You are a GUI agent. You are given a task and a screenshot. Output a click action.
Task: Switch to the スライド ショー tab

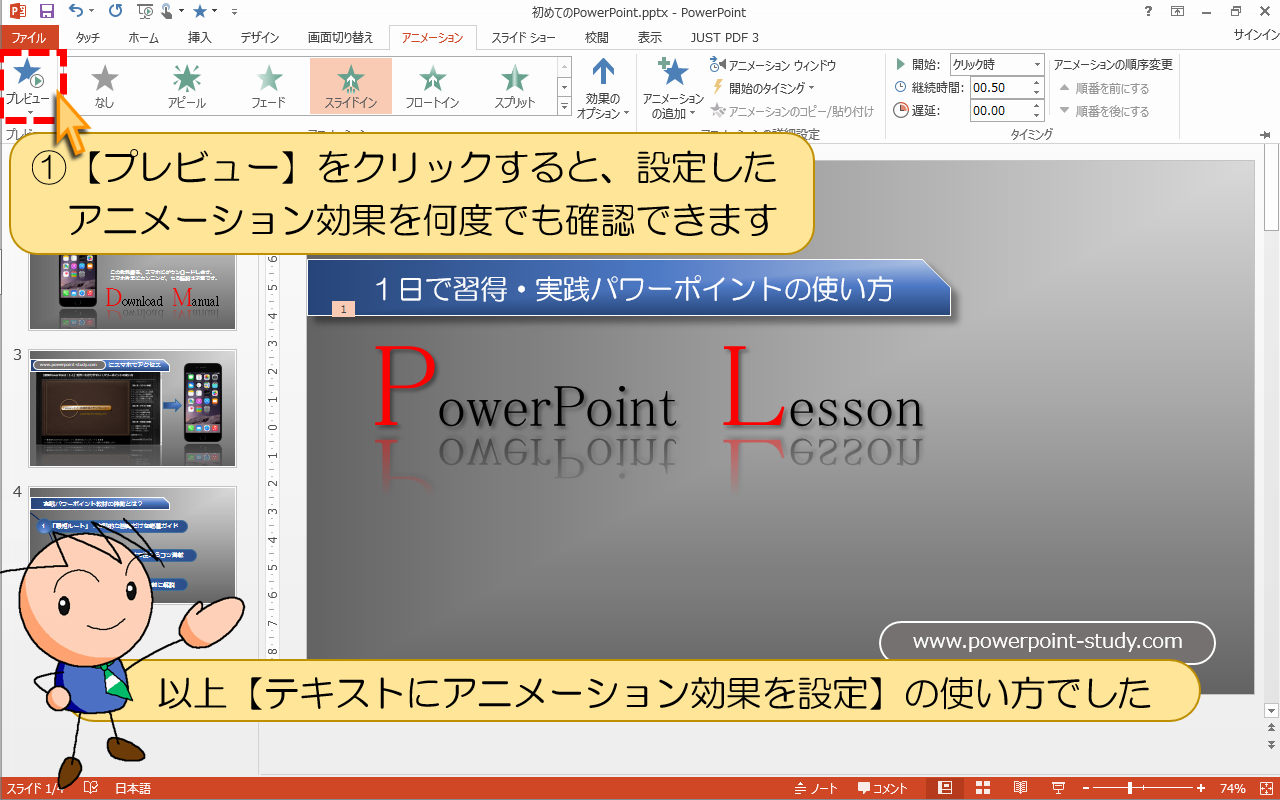[524, 37]
